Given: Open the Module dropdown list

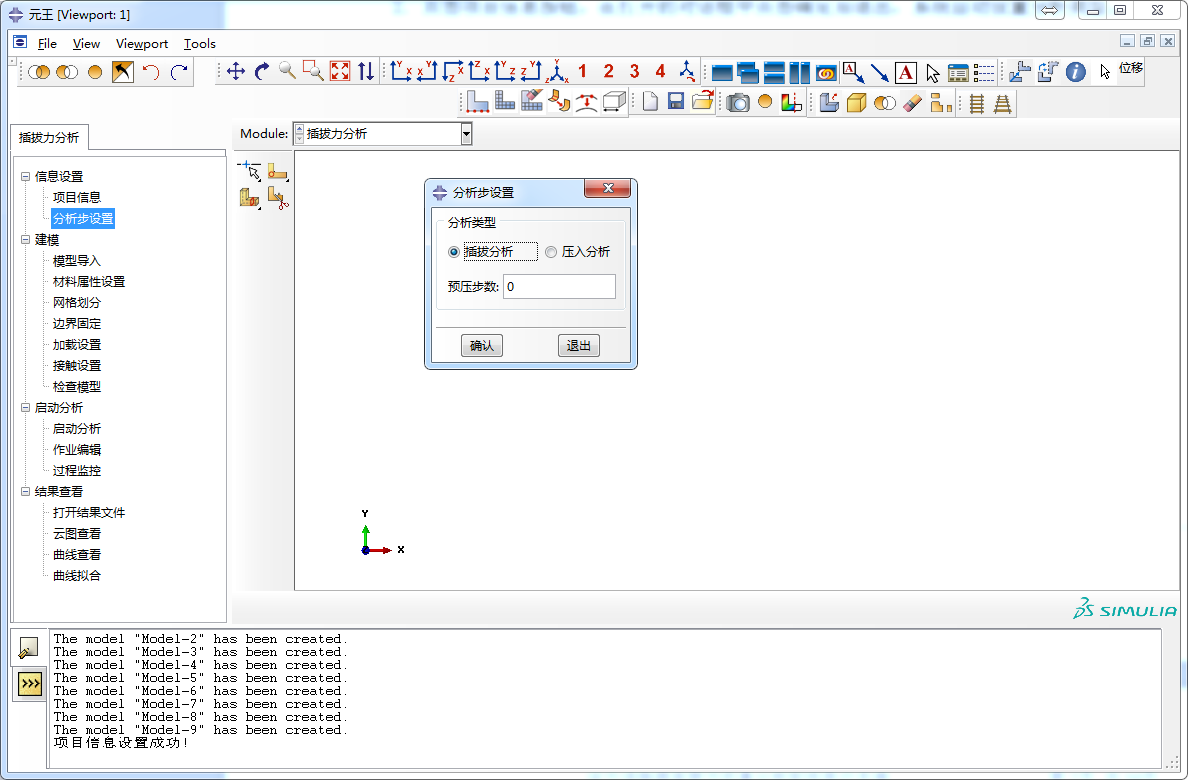Looking at the screenshot, I should [466, 134].
